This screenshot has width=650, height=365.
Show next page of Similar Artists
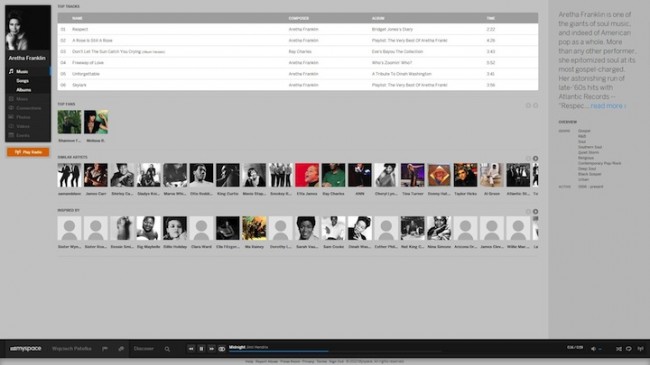click(536, 158)
